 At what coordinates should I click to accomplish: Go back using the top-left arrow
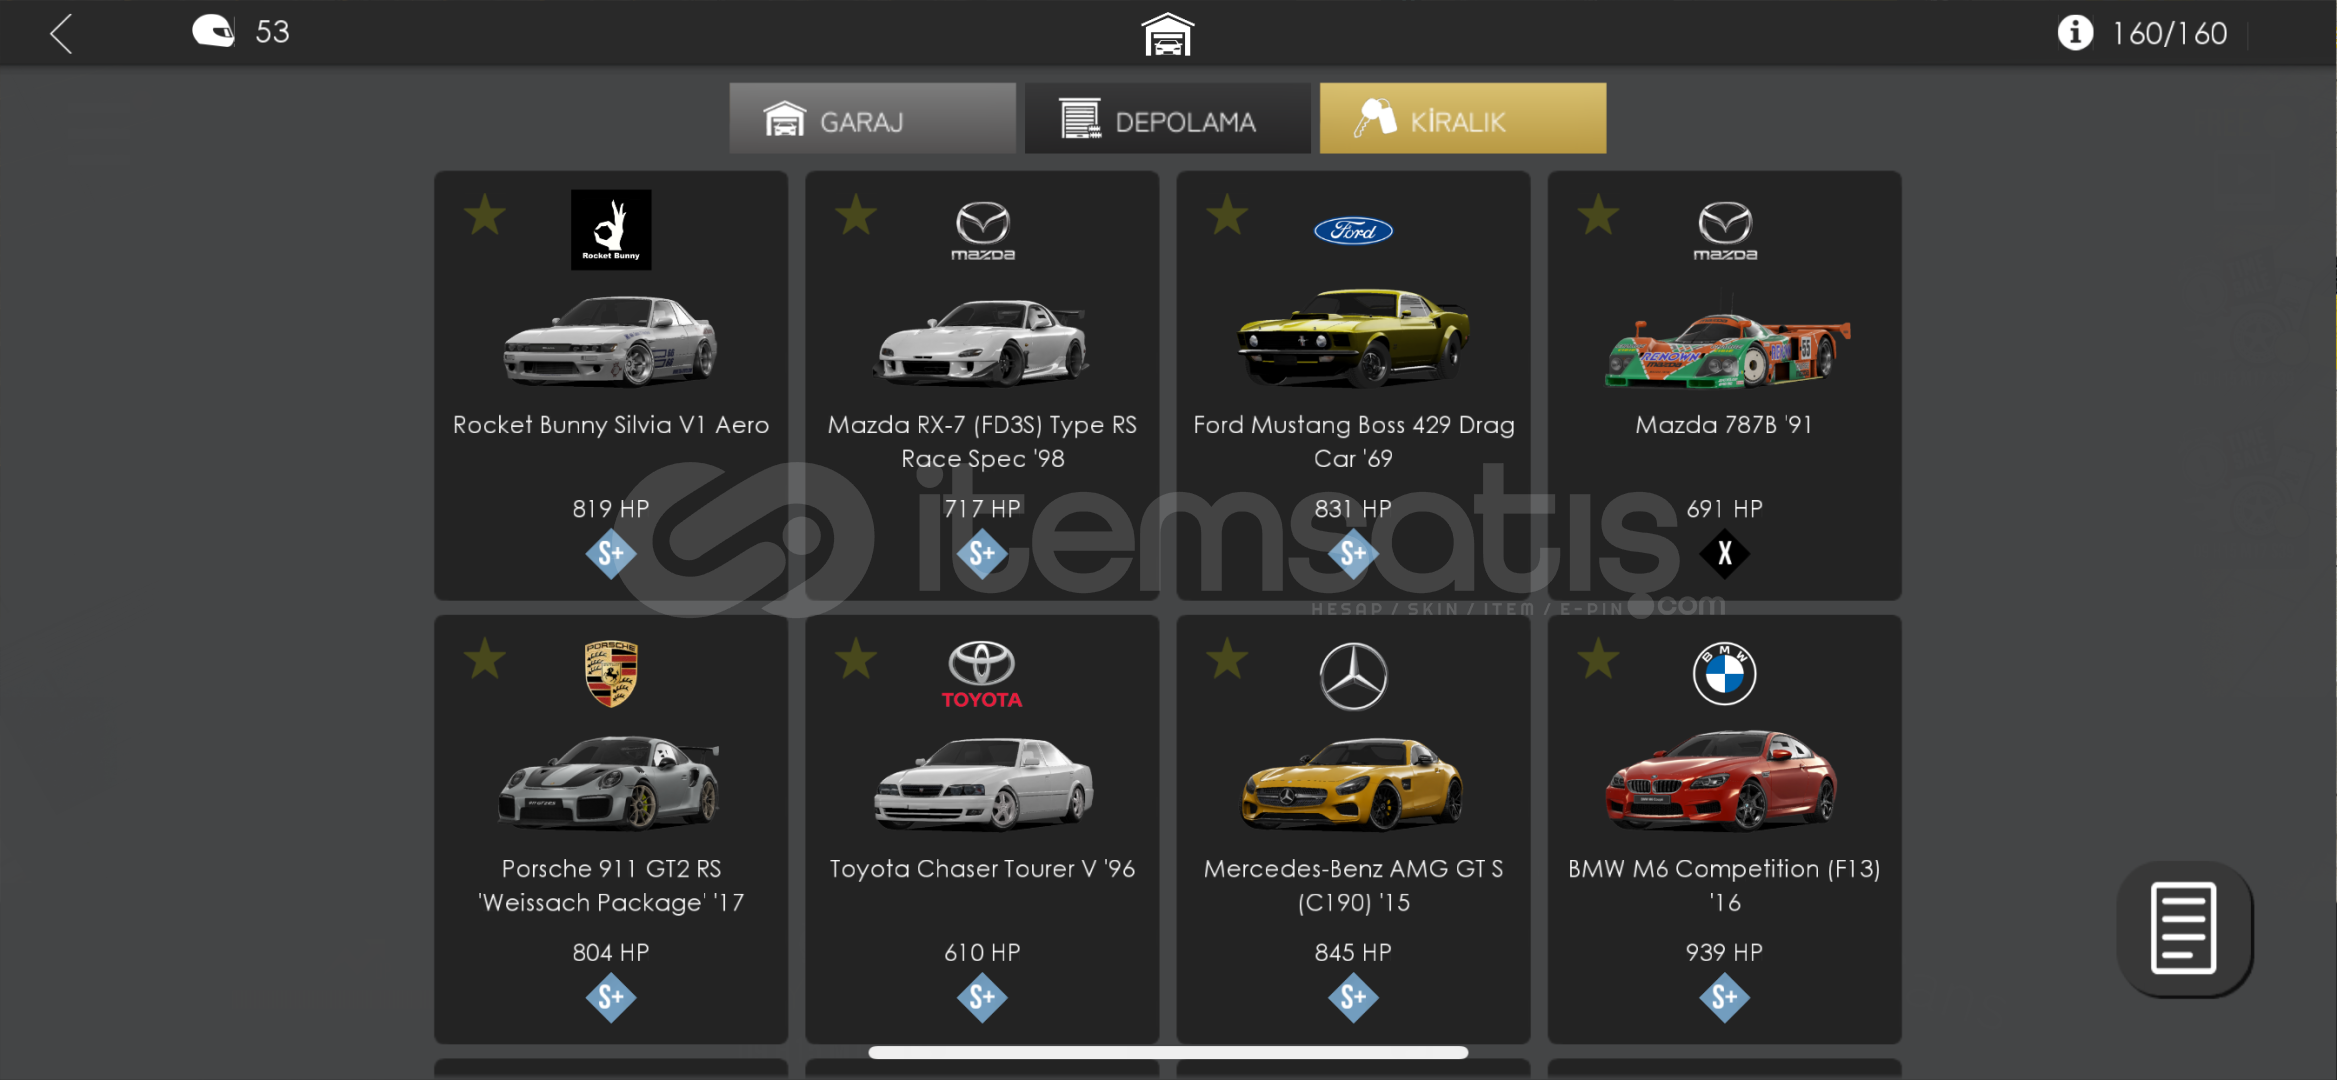[x=61, y=33]
